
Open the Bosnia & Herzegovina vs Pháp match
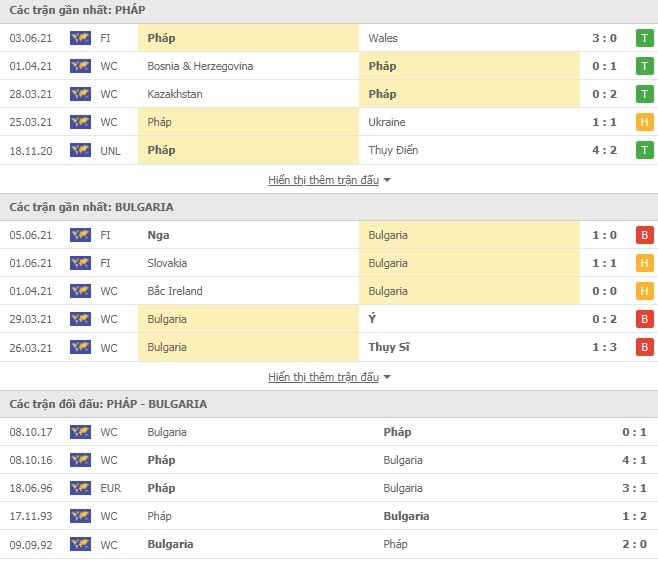329,66
